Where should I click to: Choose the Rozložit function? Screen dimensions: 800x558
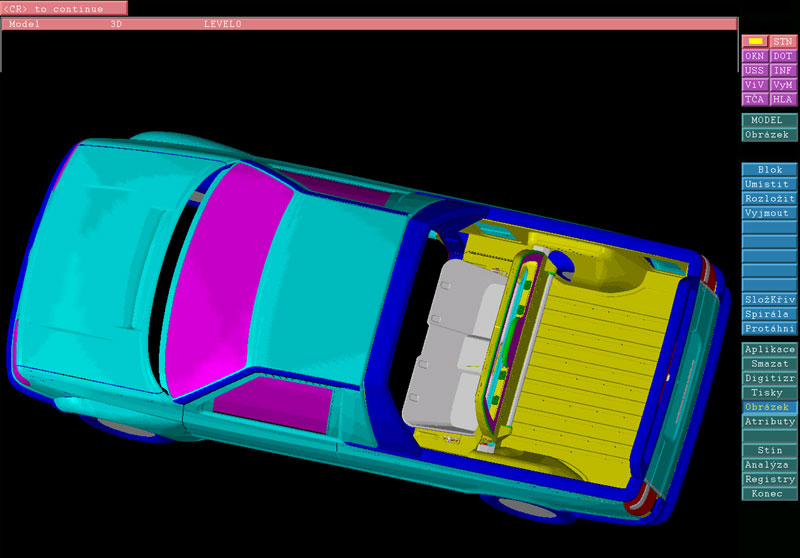769,198
